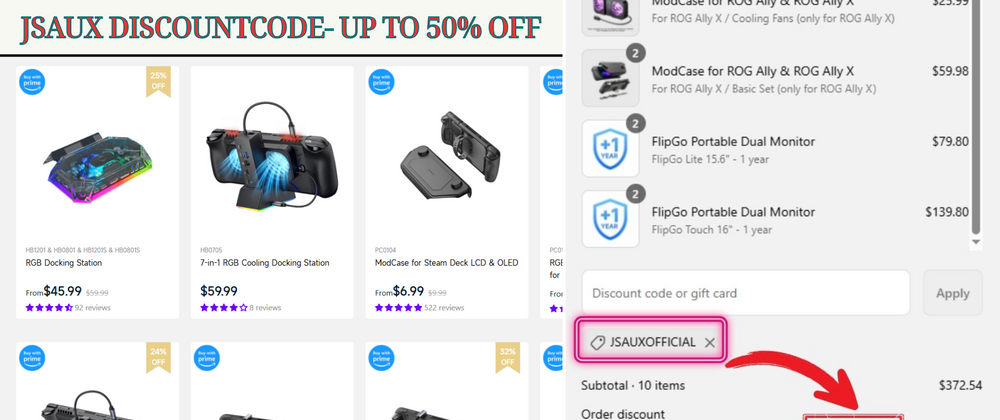Viewport: 1000px width, 420px height.
Task: Click Buy with Prime badge on RGB Docking Station
Action: click(x=32, y=82)
